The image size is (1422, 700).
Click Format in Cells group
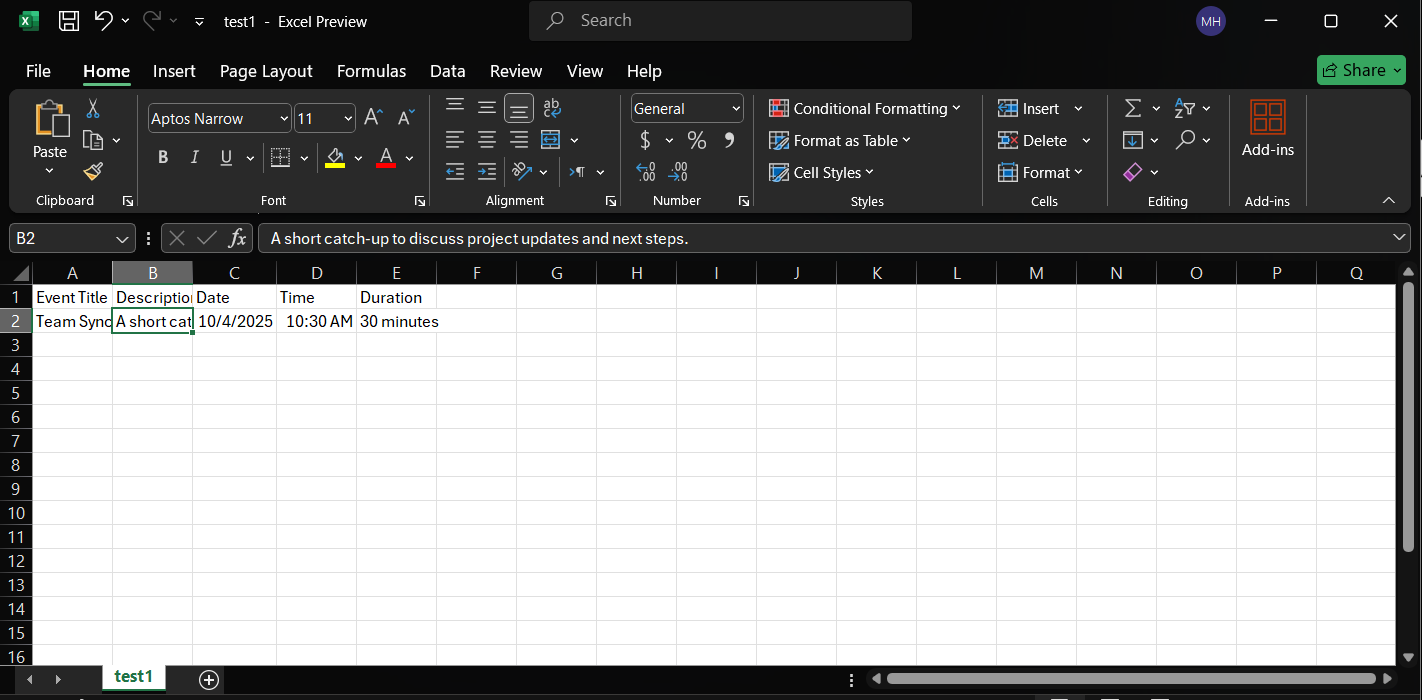[x=1040, y=172]
